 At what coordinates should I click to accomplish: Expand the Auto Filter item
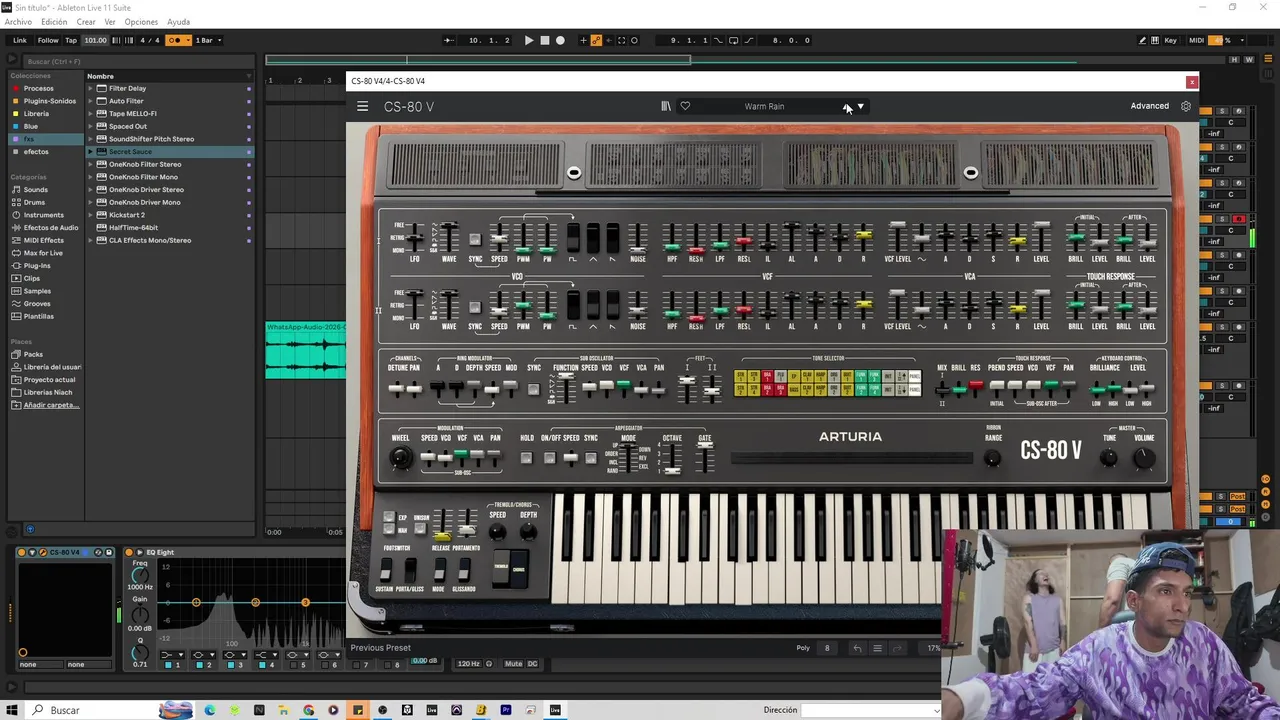[x=90, y=101]
